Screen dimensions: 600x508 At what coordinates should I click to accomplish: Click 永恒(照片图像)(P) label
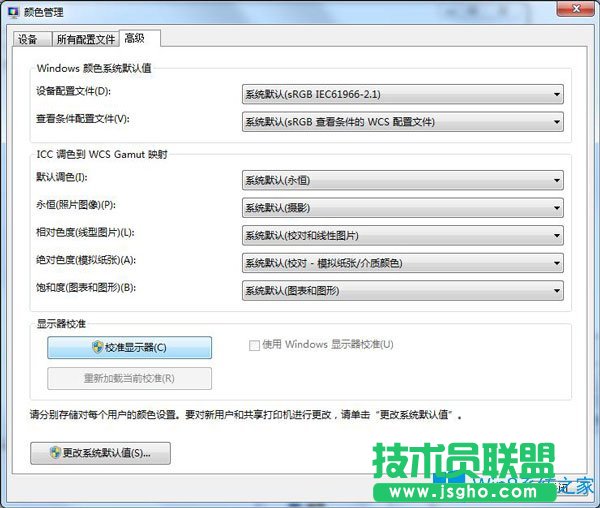[x=76, y=205]
